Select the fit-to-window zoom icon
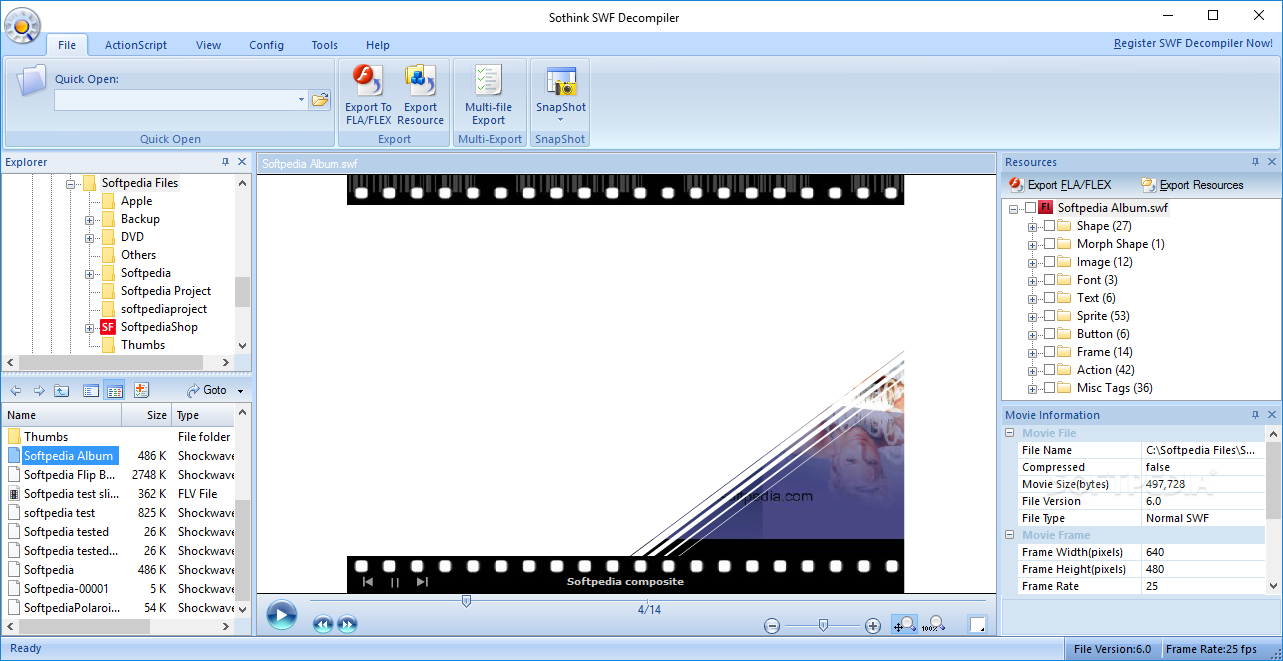This screenshot has height=661, width=1283. (x=904, y=625)
